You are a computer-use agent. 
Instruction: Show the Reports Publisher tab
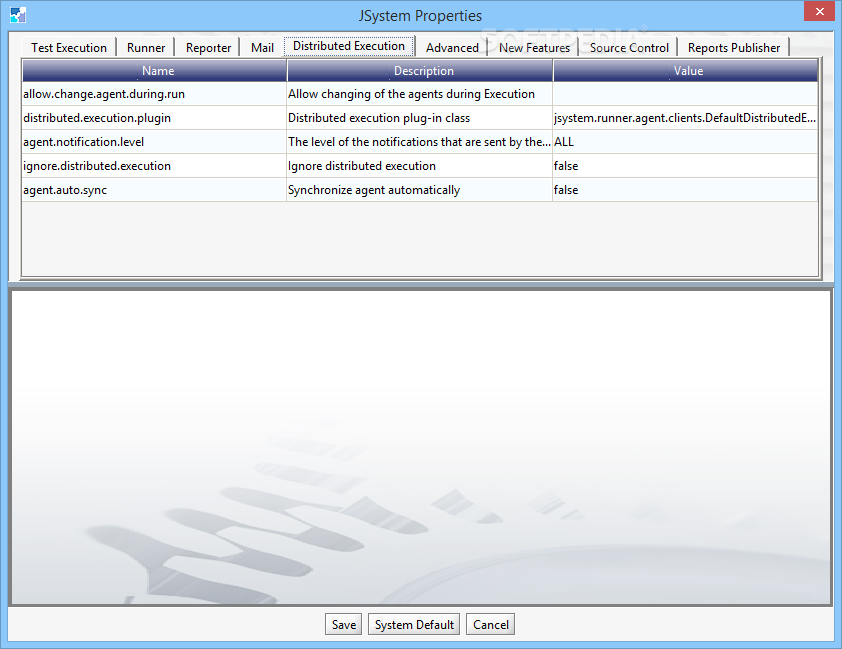tap(734, 48)
